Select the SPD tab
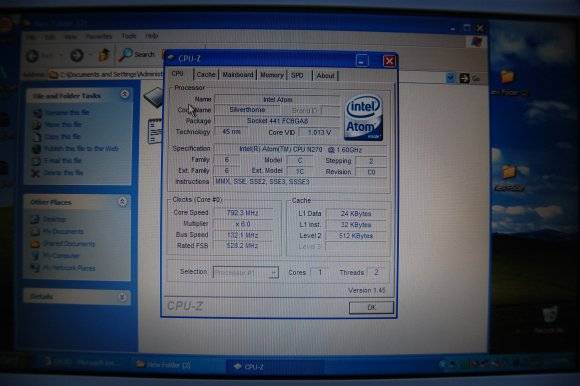This screenshot has height=386, width=580. point(297,75)
